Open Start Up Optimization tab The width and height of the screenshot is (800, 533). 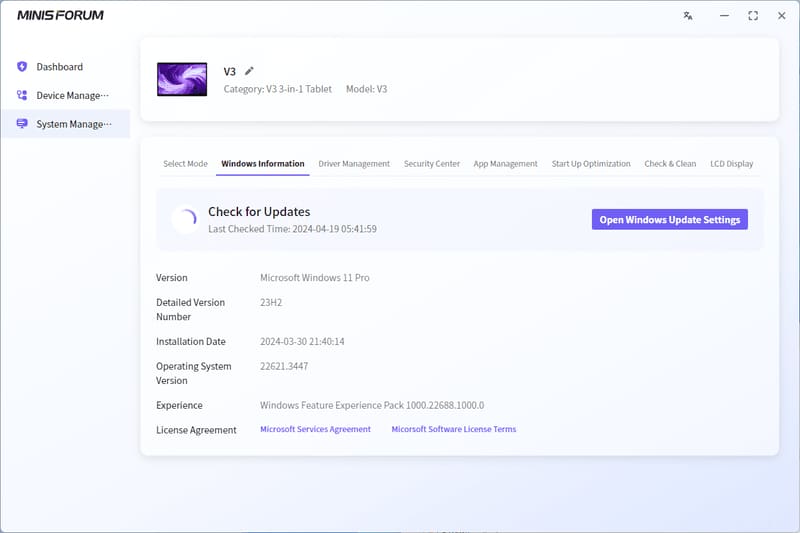coord(591,164)
